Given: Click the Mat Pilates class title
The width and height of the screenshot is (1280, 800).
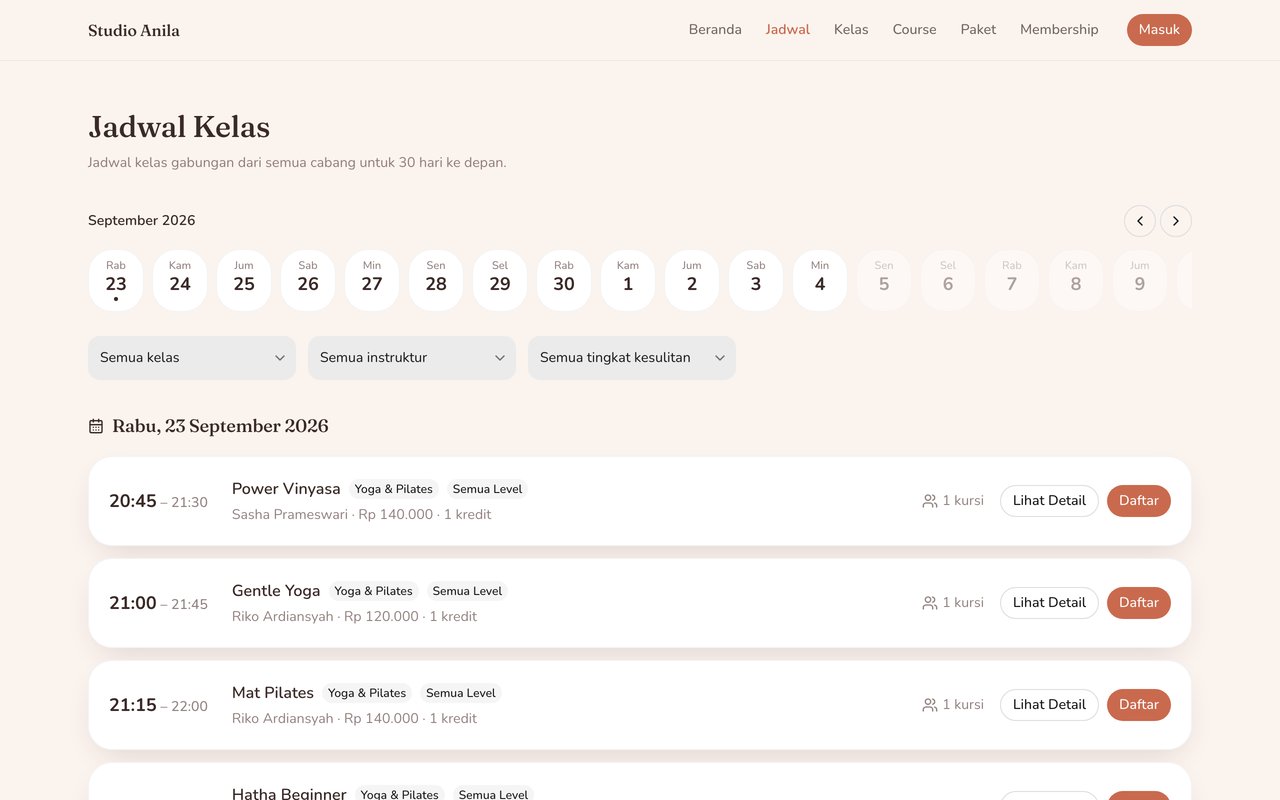Looking at the screenshot, I should pos(273,693).
